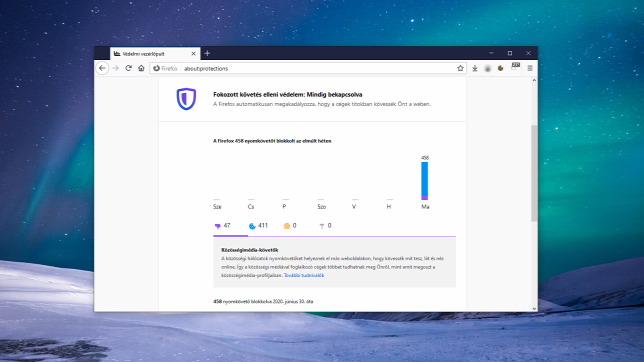Select the cross-site cookies tab 411
The height and width of the screenshot is (362, 644).
coord(258,226)
